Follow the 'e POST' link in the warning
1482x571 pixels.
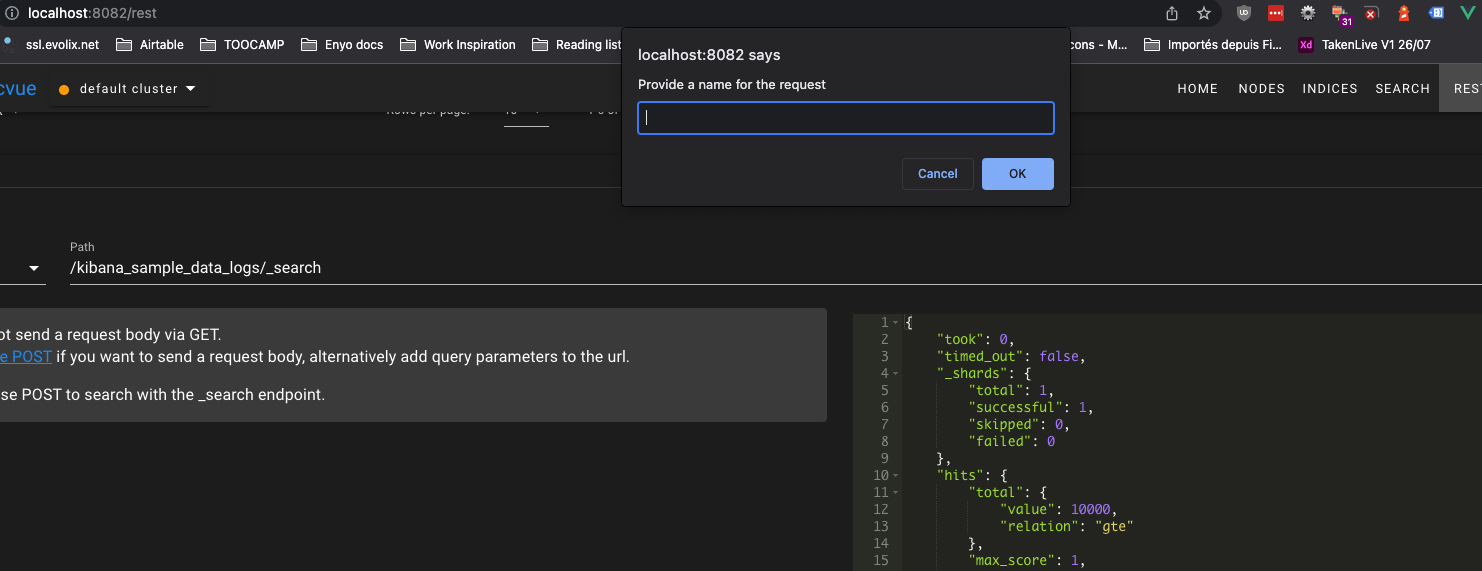pos(26,356)
